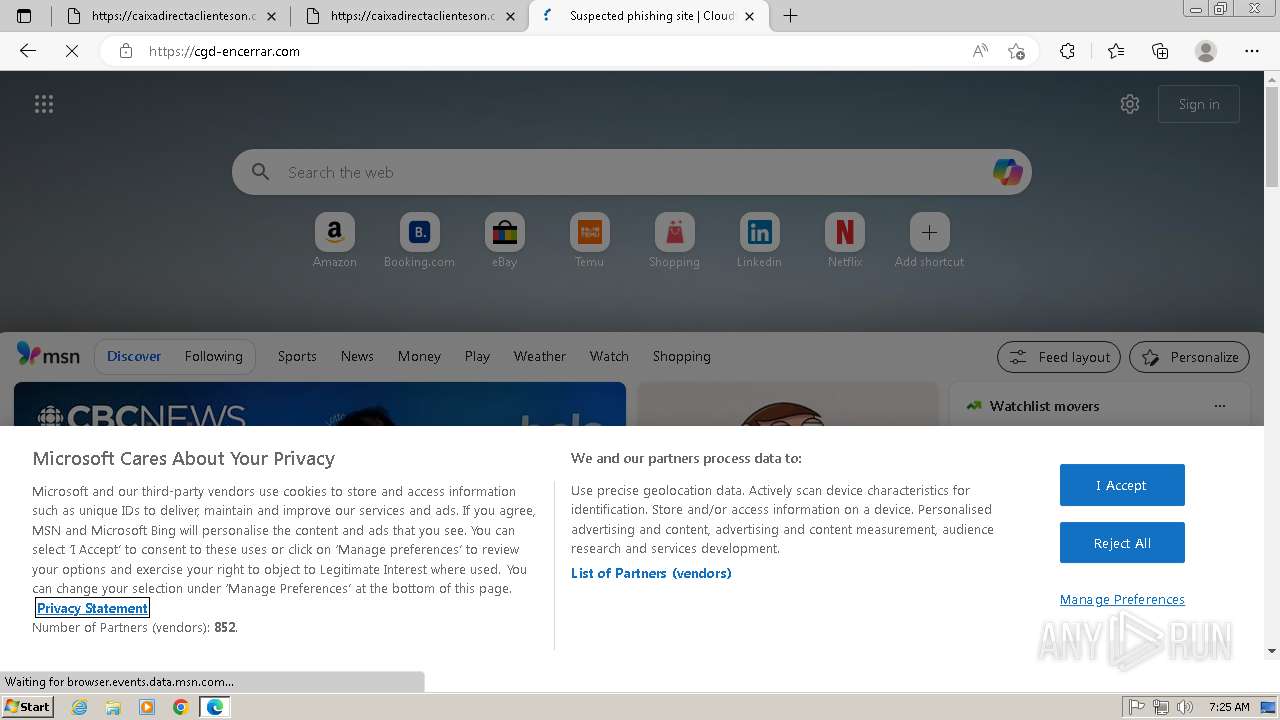Click the Watchlist movers heading
1280x720 pixels.
pyautogui.click(x=1044, y=406)
